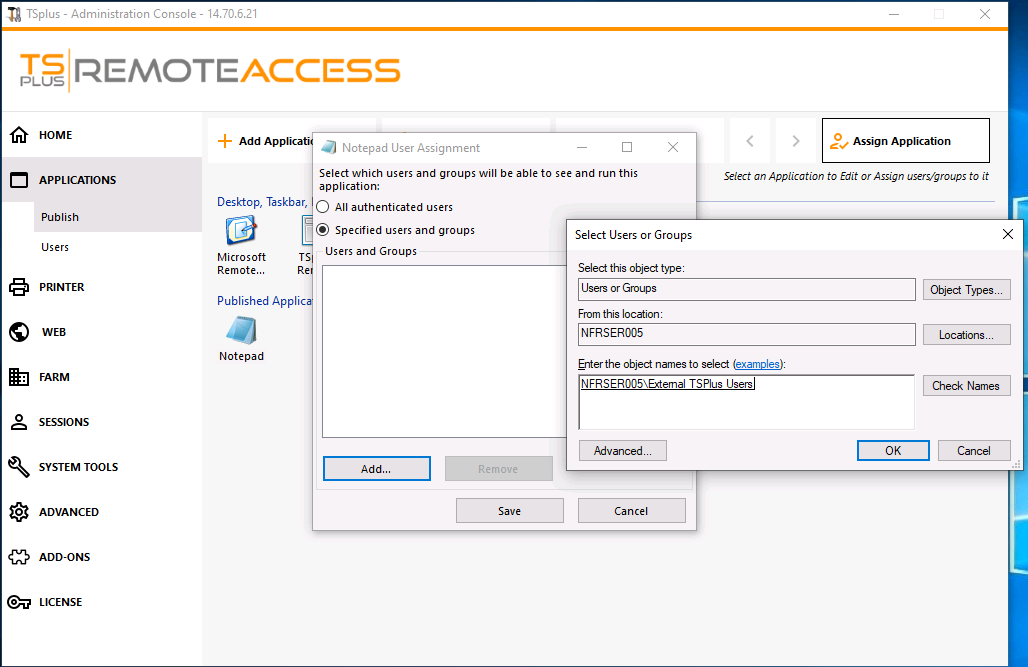The width and height of the screenshot is (1028, 667).
Task: Go to previous page arrow
Action: (750, 141)
